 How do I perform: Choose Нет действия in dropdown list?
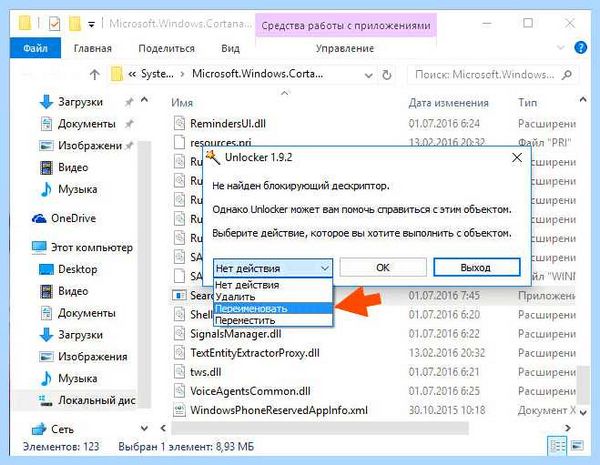click(273, 284)
